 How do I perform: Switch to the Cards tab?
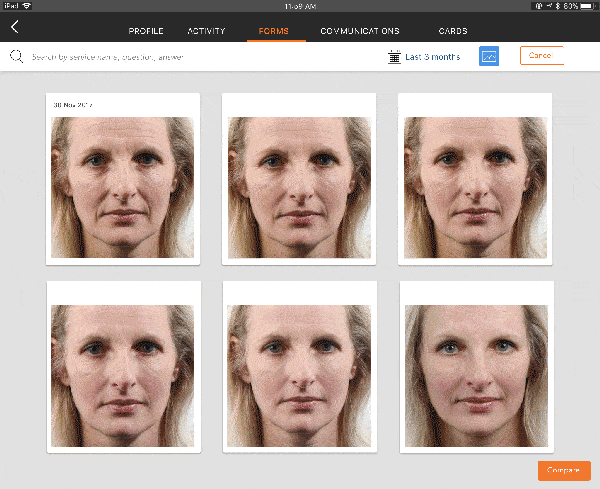pyautogui.click(x=453, y=31)
